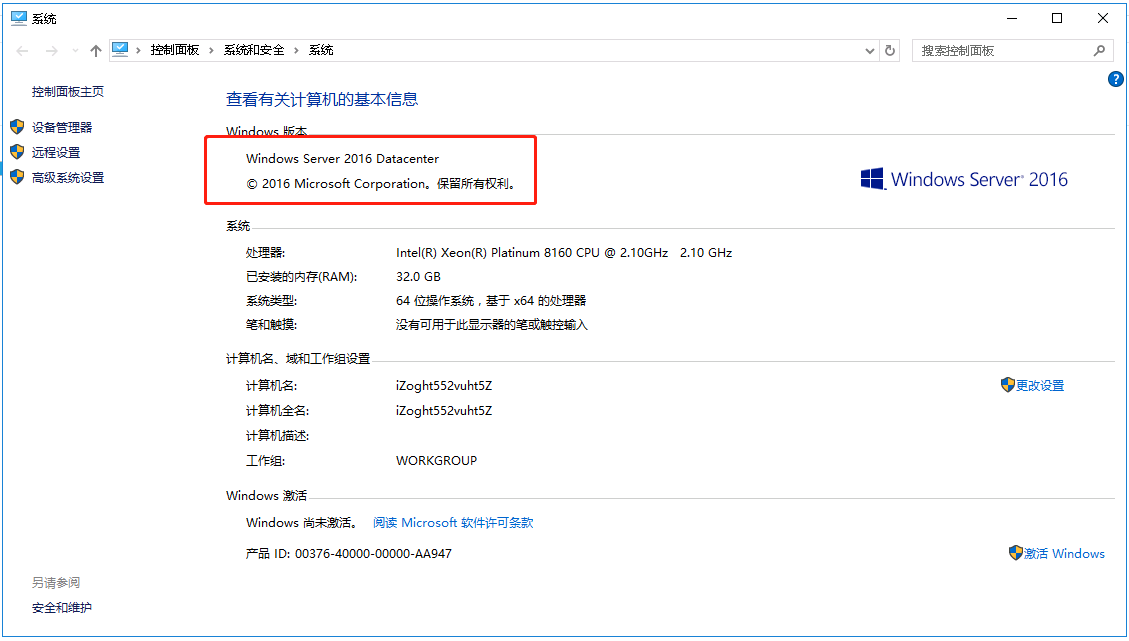Click the system window title icon
Viewport: 1129px width, 641px height.
click(19, 19)
